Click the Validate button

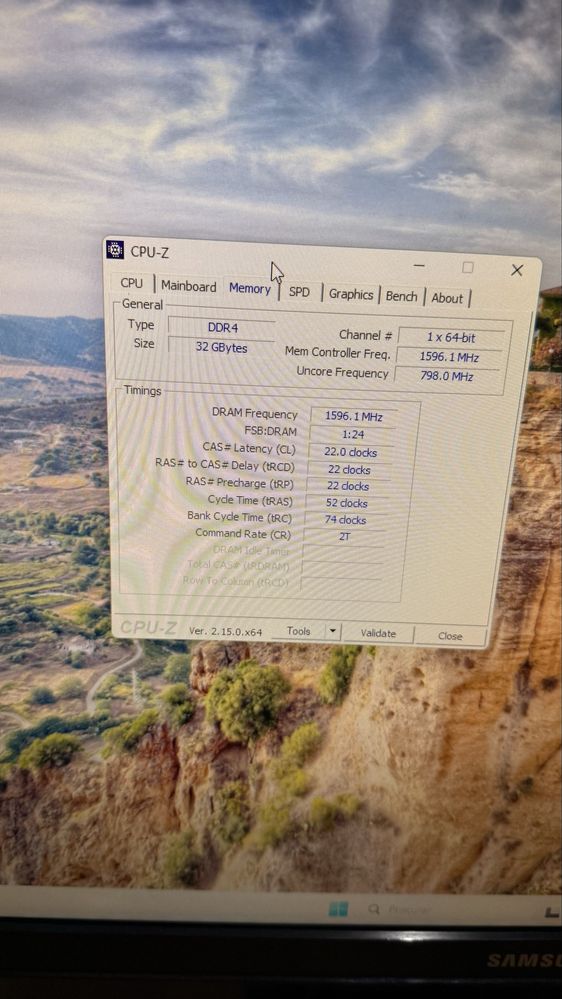pos(378,633)
